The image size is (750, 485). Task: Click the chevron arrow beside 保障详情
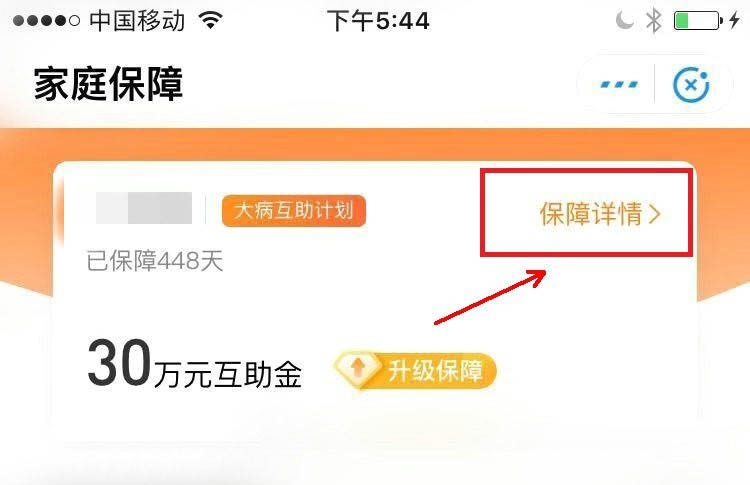654,214
